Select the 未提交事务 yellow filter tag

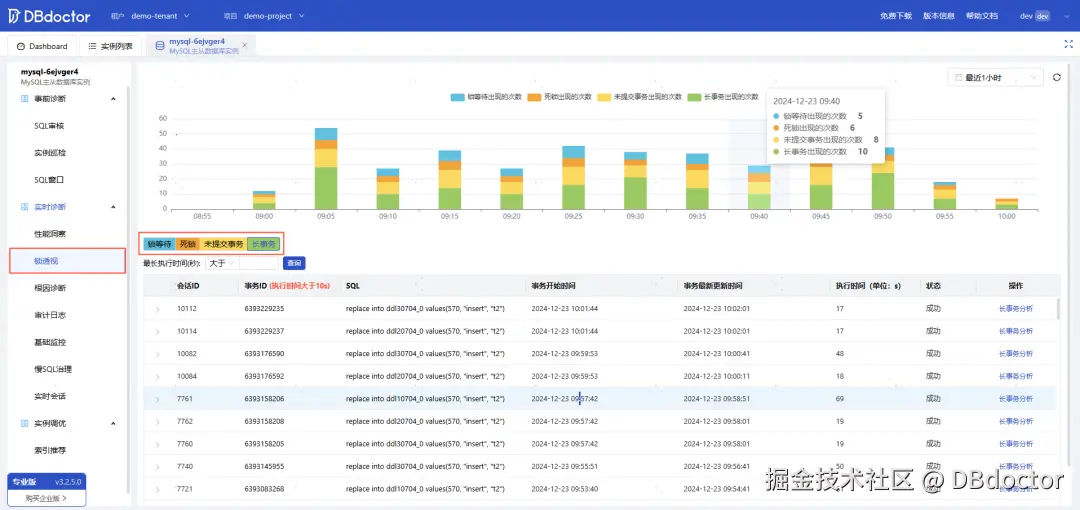coord(223,244)
